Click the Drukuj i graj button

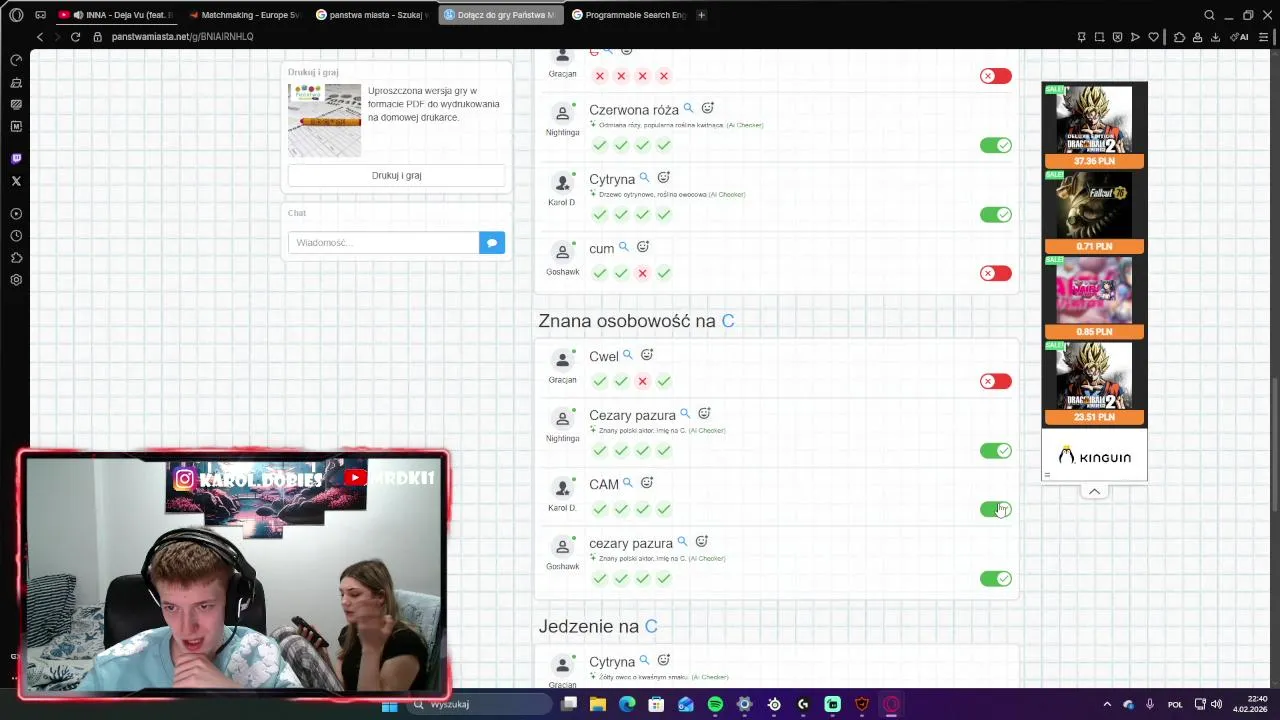[x=396, y=176]
